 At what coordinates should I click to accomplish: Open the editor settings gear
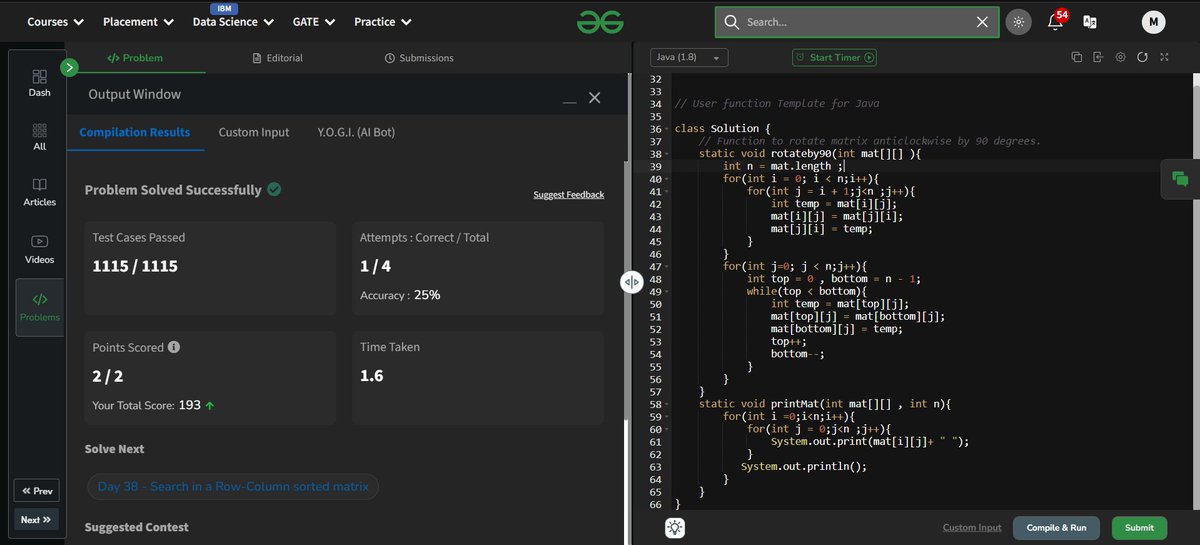coord(1120,57)
